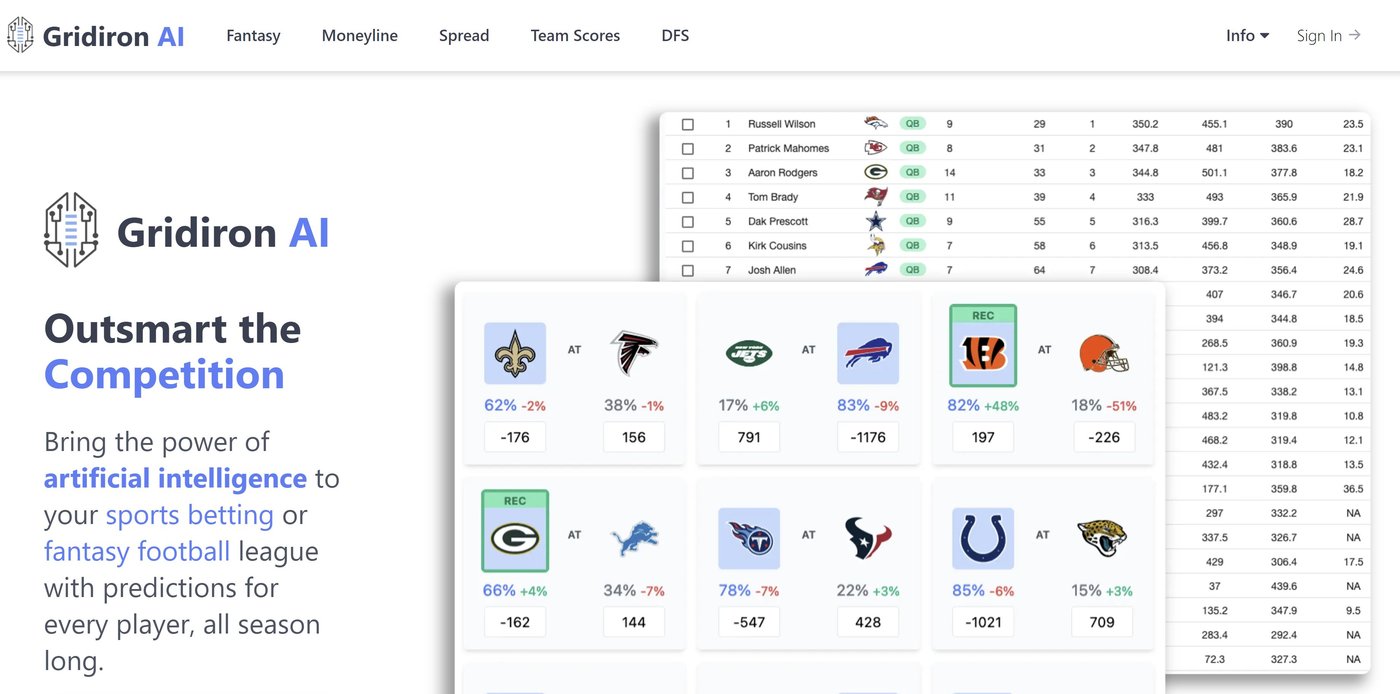
Task: Select the Falcons team logo
Action: coord(634,353)
